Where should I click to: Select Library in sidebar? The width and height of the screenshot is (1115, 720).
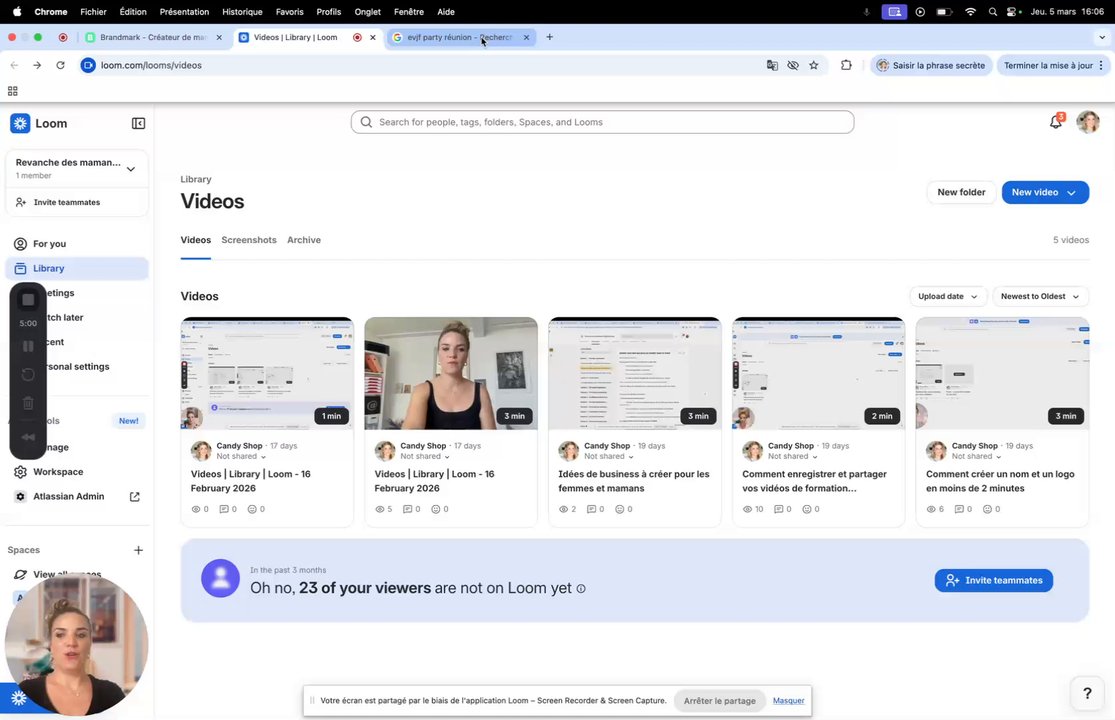click(77, 269)
